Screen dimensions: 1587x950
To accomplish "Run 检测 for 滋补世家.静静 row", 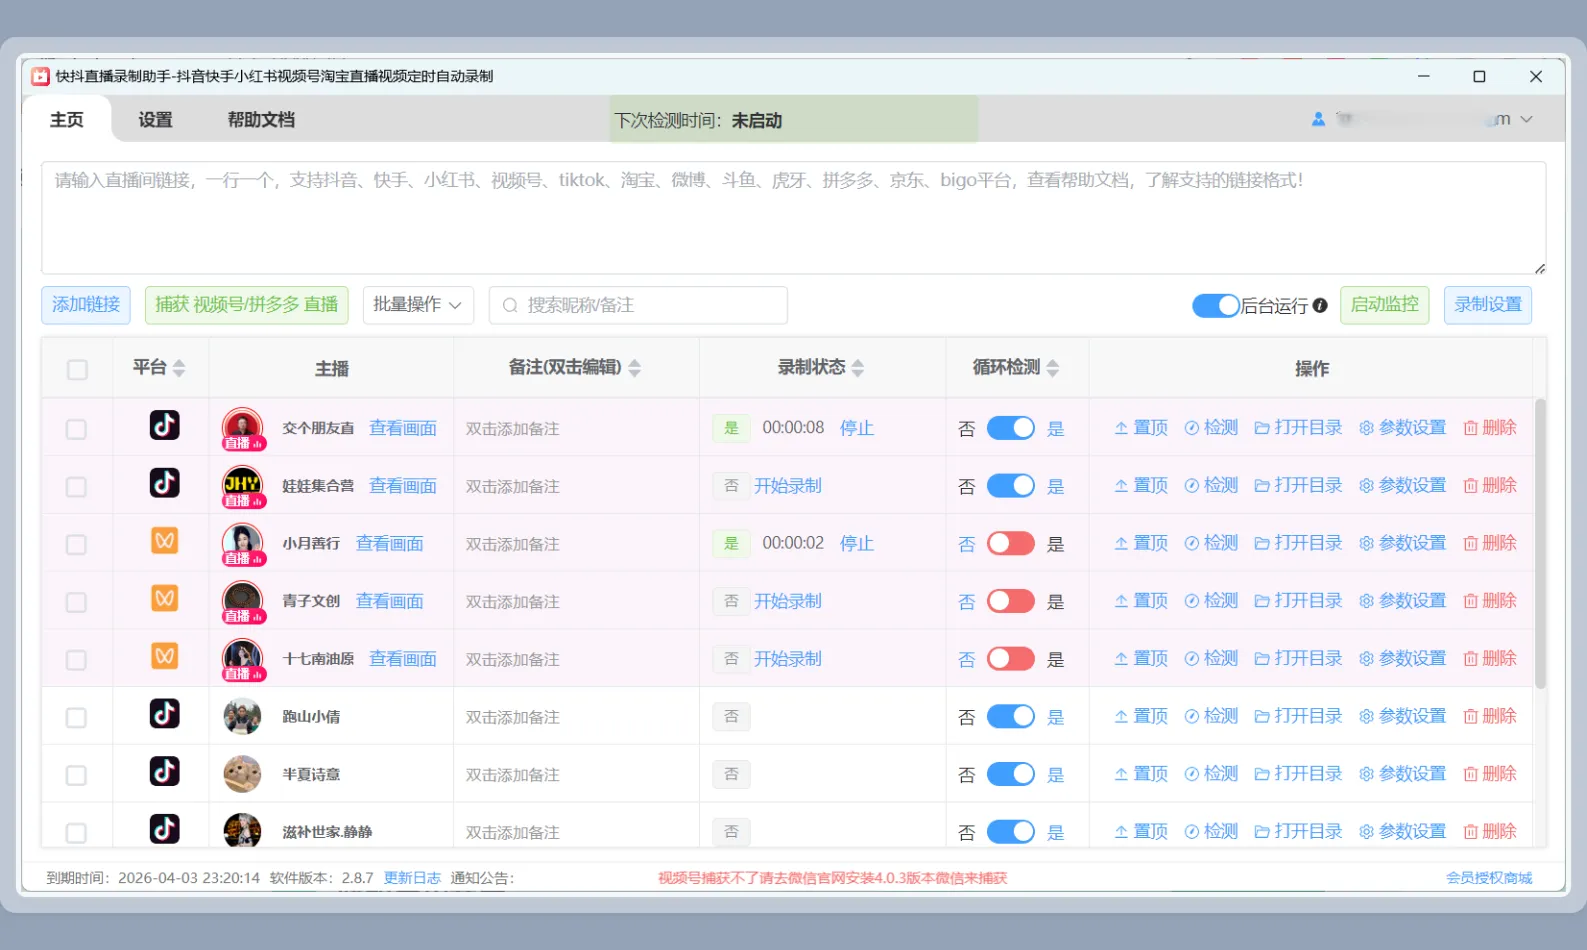I will [1211, 832].
